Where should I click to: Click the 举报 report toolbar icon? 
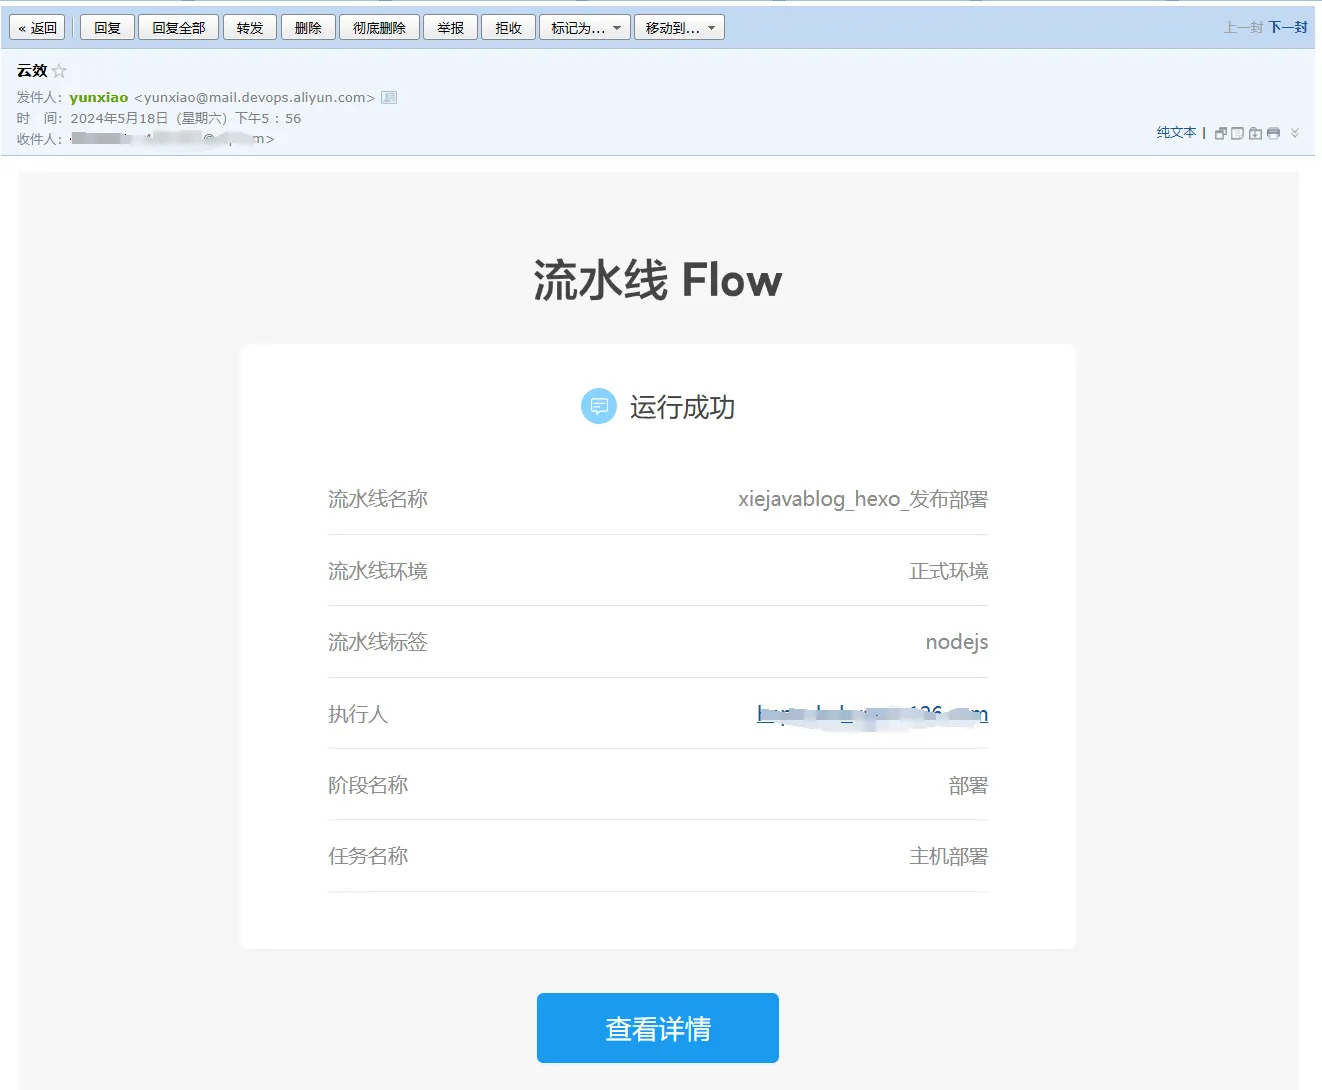point(450,27)
